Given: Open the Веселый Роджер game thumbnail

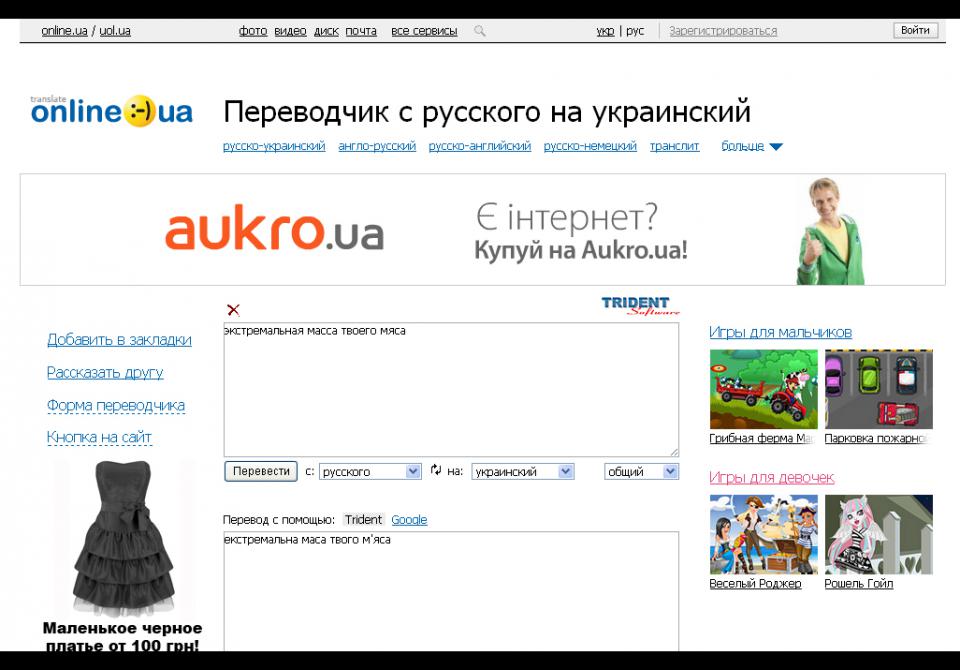Looking at the screenshot, I should coord(763,535).
